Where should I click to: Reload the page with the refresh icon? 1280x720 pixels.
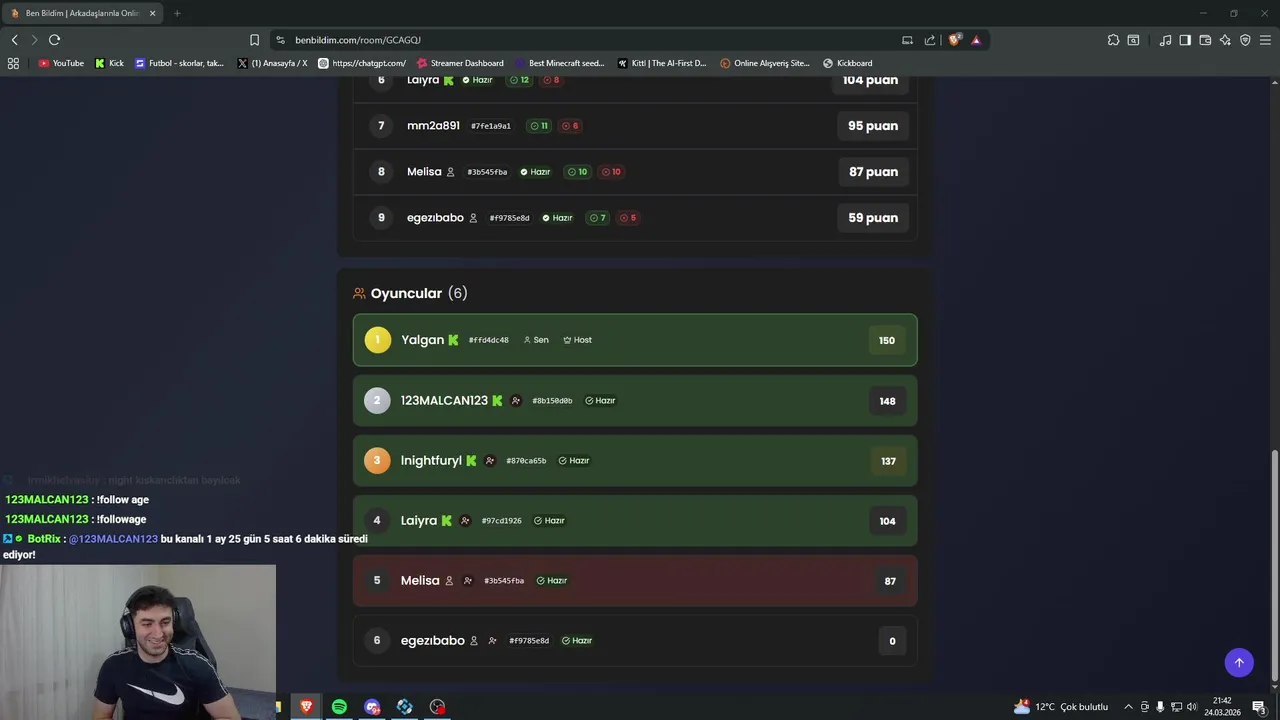click(x=54, y=40)
